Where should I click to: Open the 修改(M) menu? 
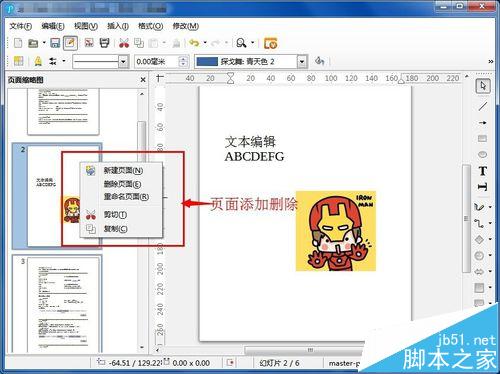(185, 26)
